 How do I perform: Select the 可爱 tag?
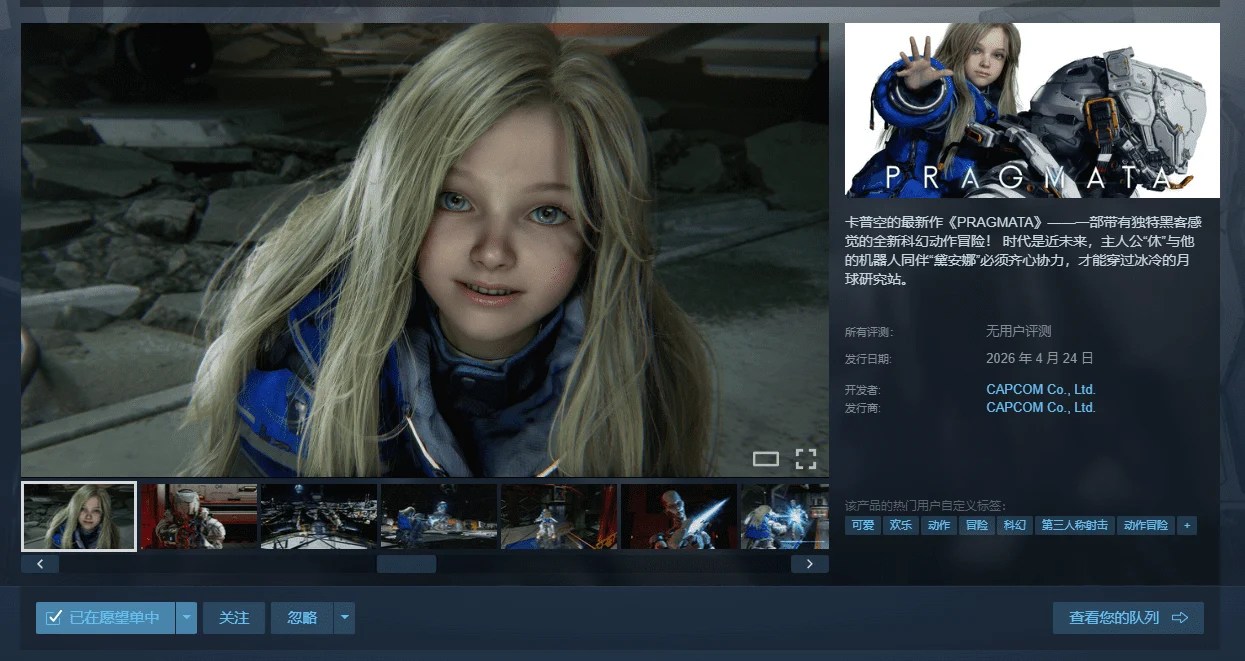click(862, 525)
